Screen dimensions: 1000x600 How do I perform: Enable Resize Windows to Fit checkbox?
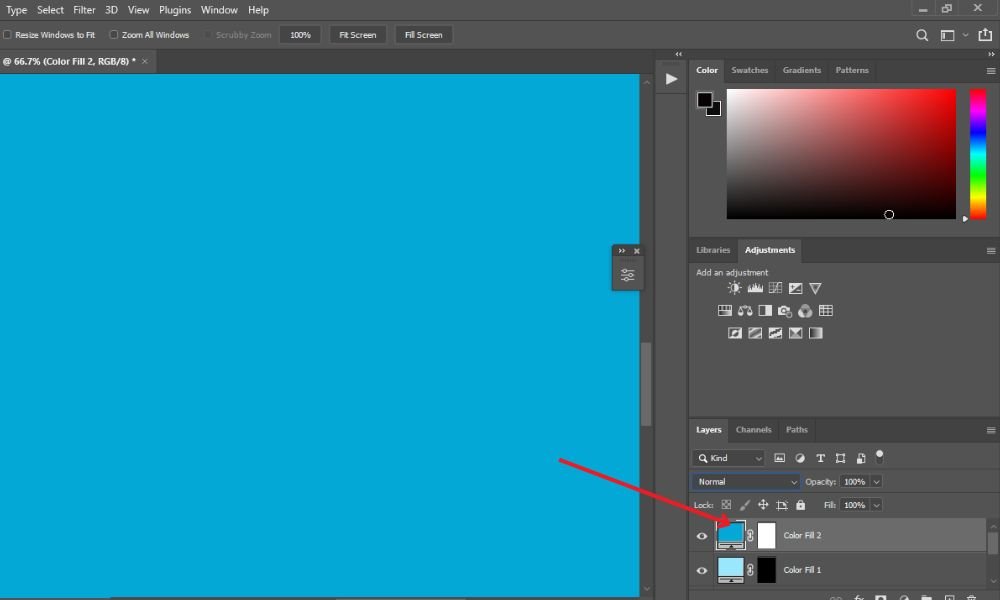coord(8,35)
